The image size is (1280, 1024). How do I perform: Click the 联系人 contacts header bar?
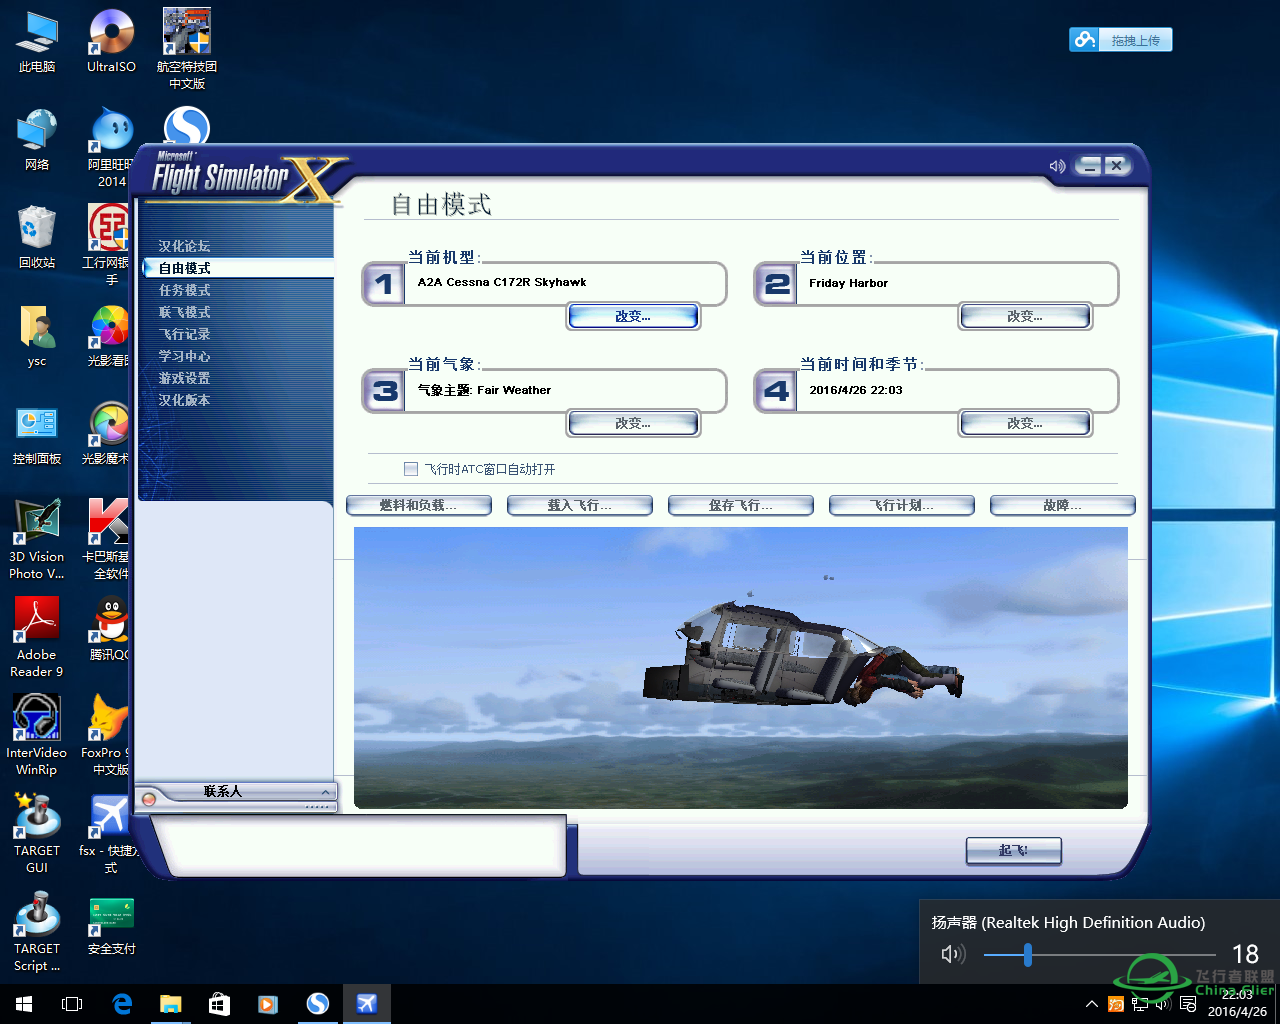(235, 791)
